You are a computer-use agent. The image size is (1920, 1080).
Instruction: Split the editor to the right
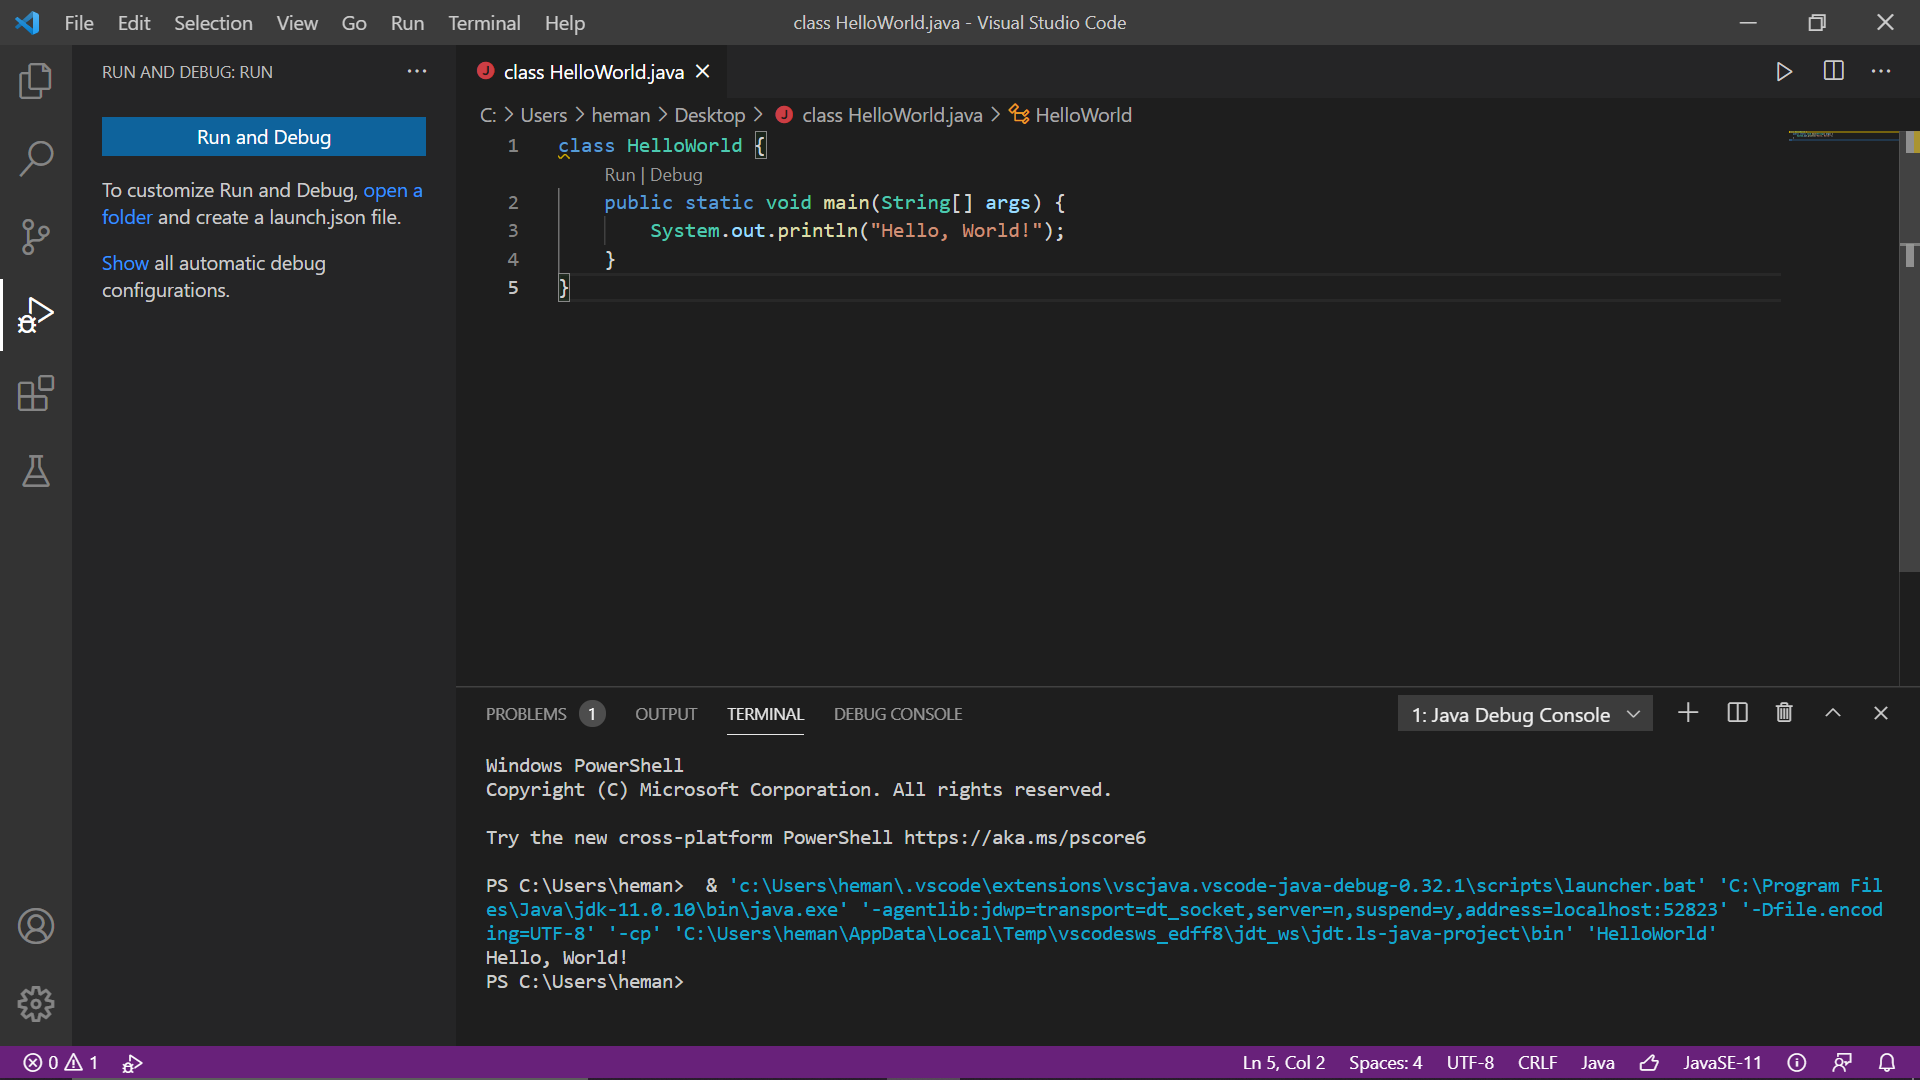coord(1833,72)
